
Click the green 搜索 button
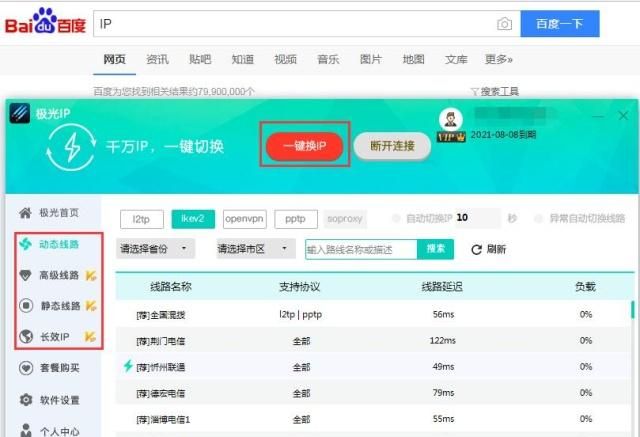pyautogui.click(x=435, y=249)
